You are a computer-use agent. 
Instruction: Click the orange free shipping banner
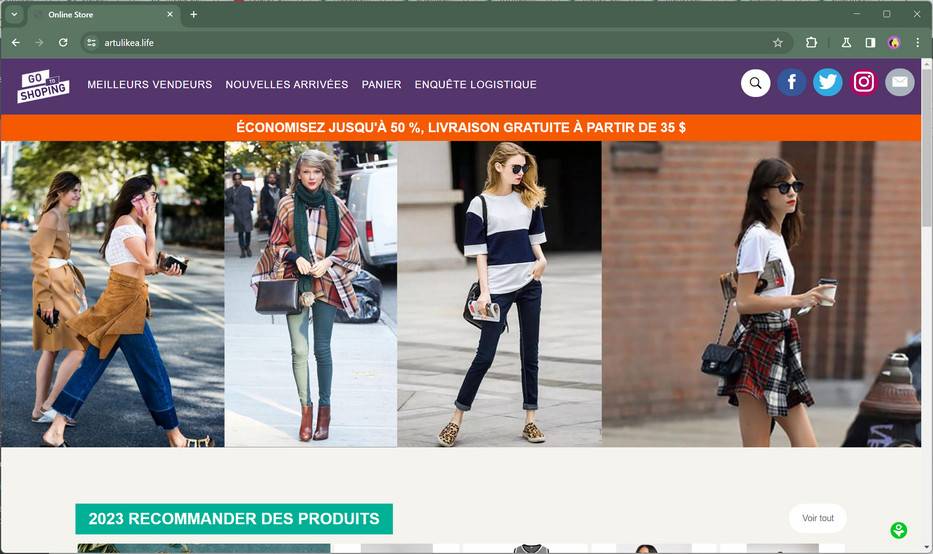[x=461, y=127]
